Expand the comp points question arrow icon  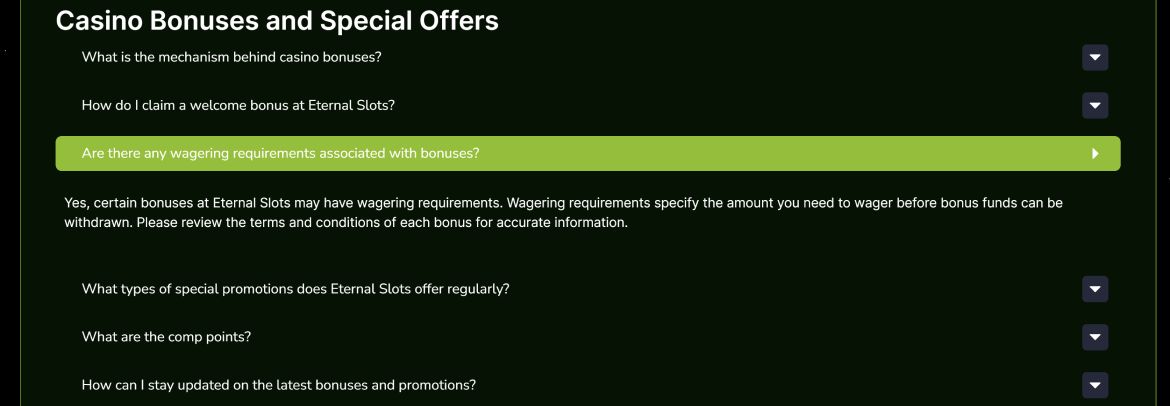[x=1095, y=338]
